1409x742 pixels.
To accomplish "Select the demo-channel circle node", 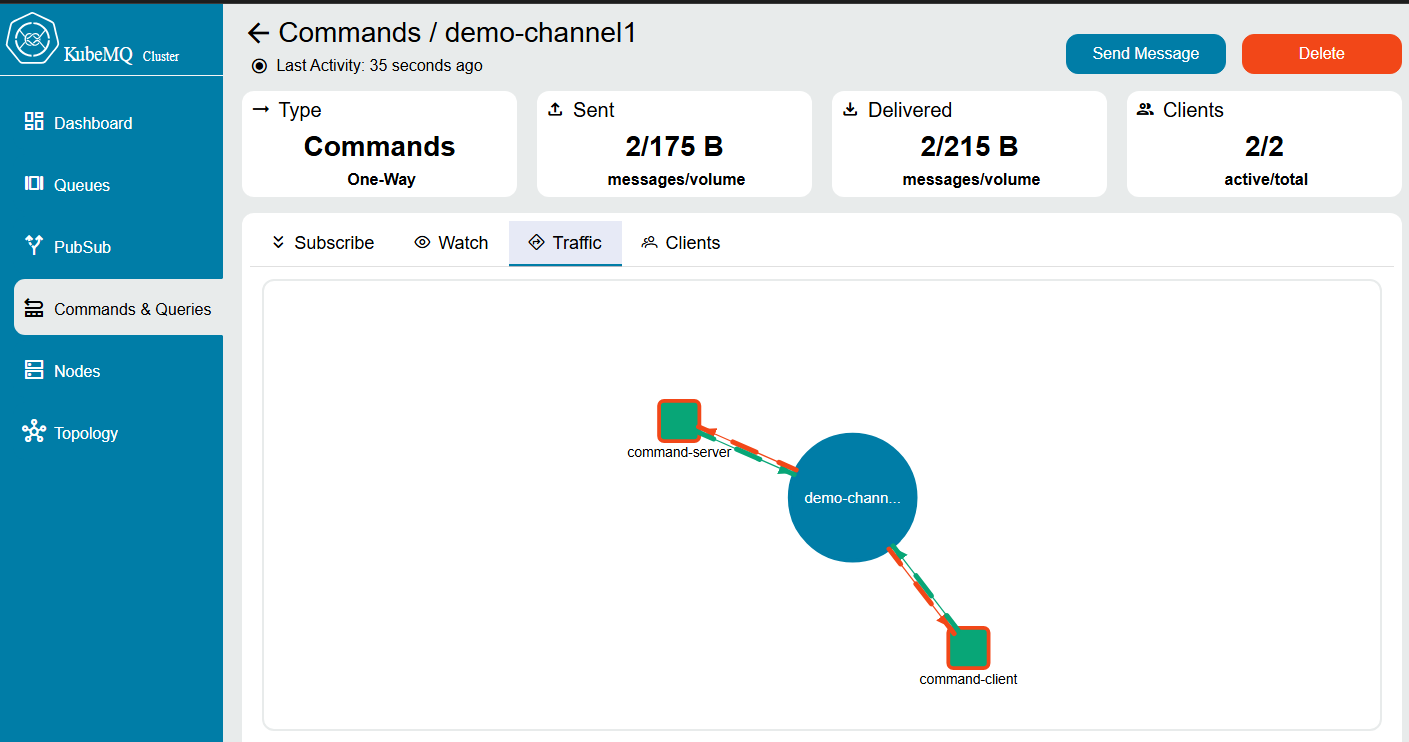I will coord(852,497).
